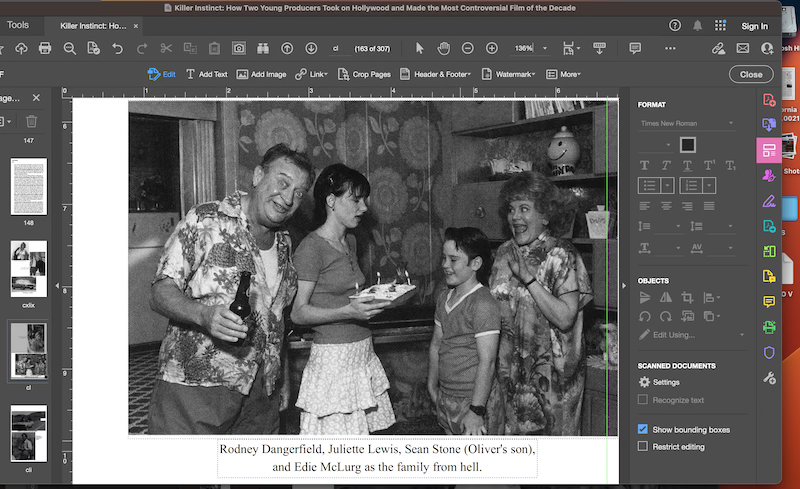Expand the numbered list style dropdown arrow

[709, 185]
